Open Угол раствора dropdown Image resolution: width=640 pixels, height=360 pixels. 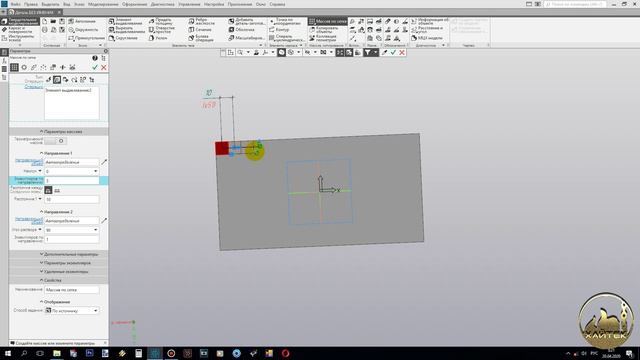(x=96, y=230)
